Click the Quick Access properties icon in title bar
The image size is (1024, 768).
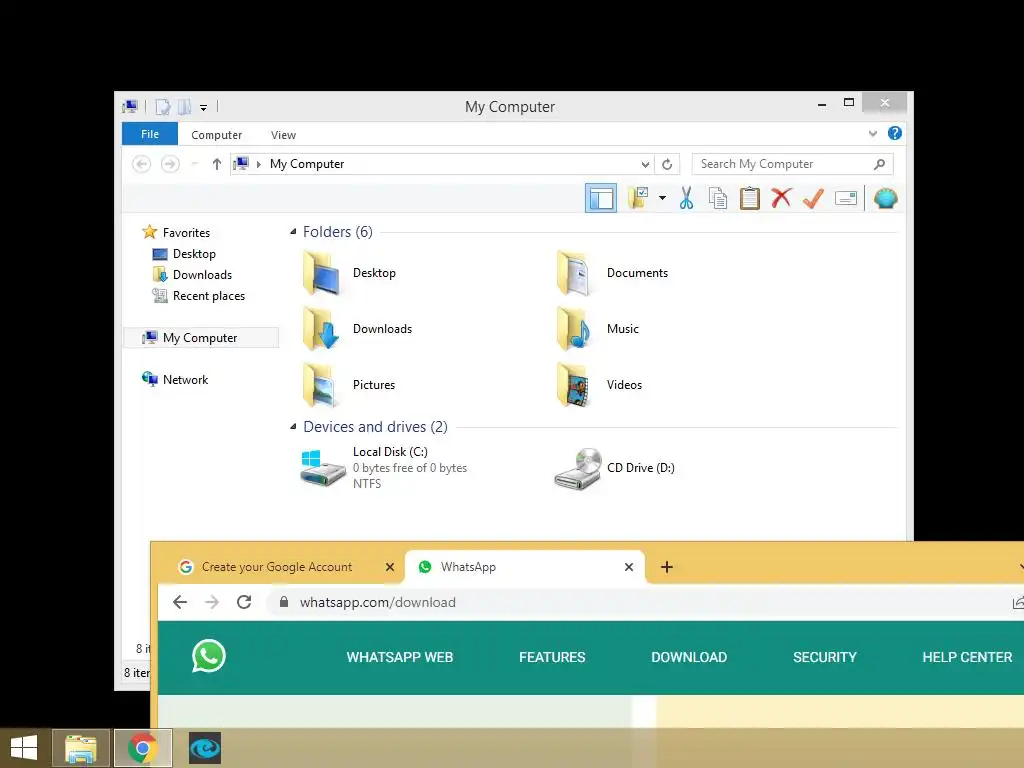click(x=163, y=106)
